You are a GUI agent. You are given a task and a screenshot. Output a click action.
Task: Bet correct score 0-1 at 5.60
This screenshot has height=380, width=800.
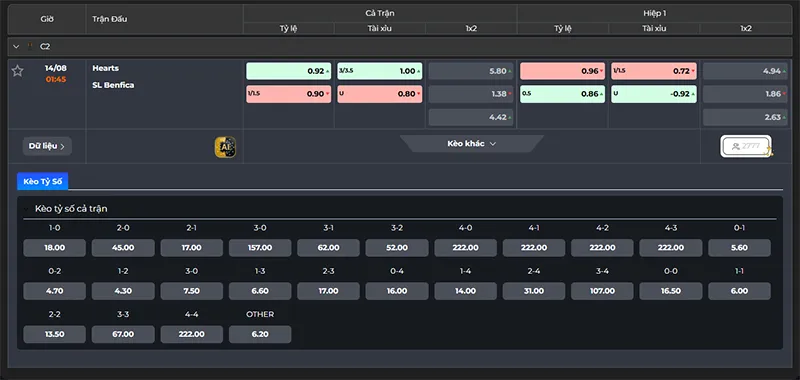[x=739, y=248]
